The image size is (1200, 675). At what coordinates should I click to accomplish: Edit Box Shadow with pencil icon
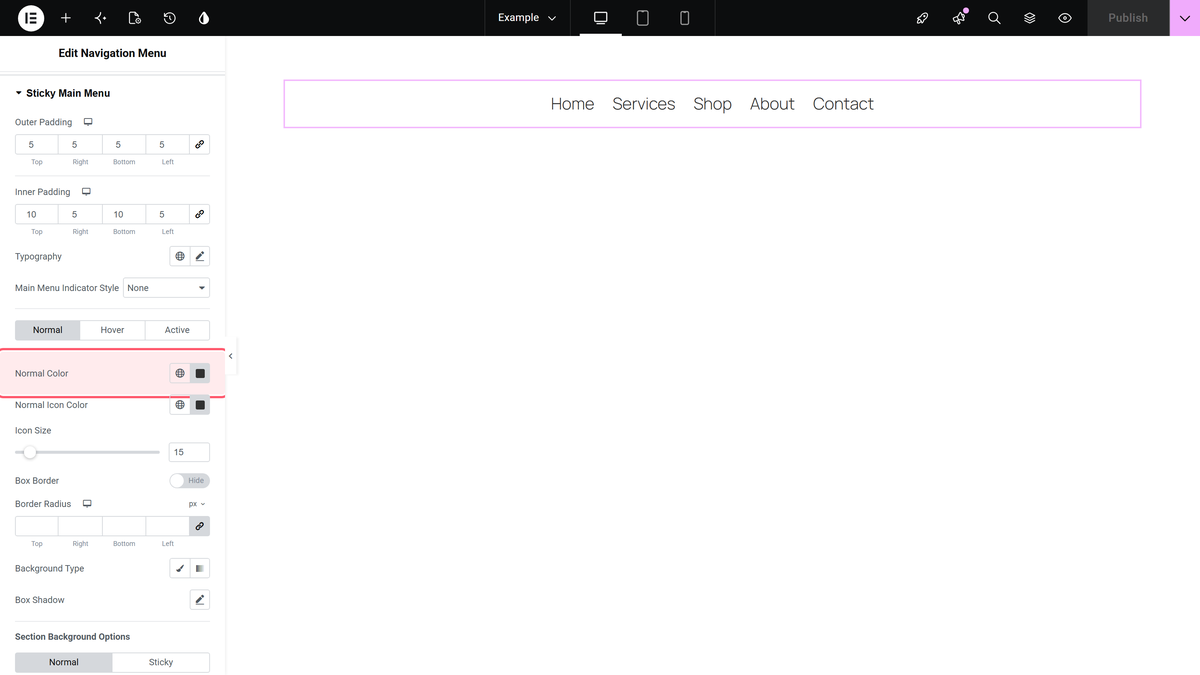tap(200, 600)
